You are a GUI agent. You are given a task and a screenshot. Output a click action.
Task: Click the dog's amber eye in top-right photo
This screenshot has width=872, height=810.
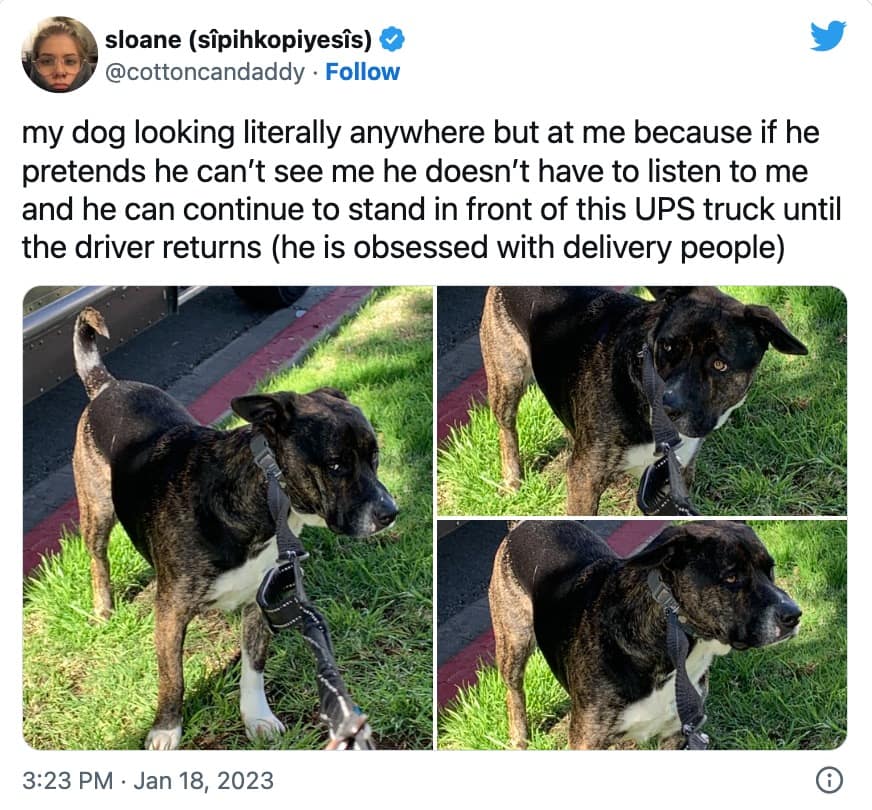tap(720, 365)
